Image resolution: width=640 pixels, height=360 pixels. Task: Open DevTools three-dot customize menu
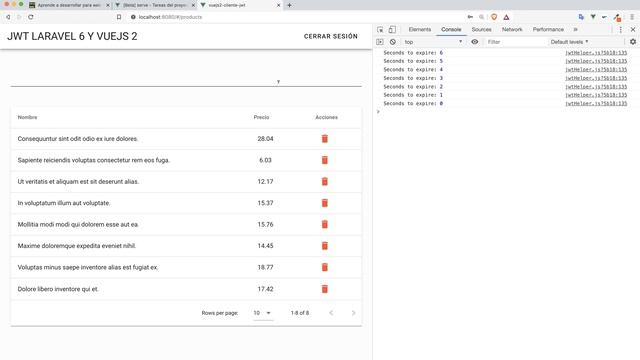coord(620,30)
